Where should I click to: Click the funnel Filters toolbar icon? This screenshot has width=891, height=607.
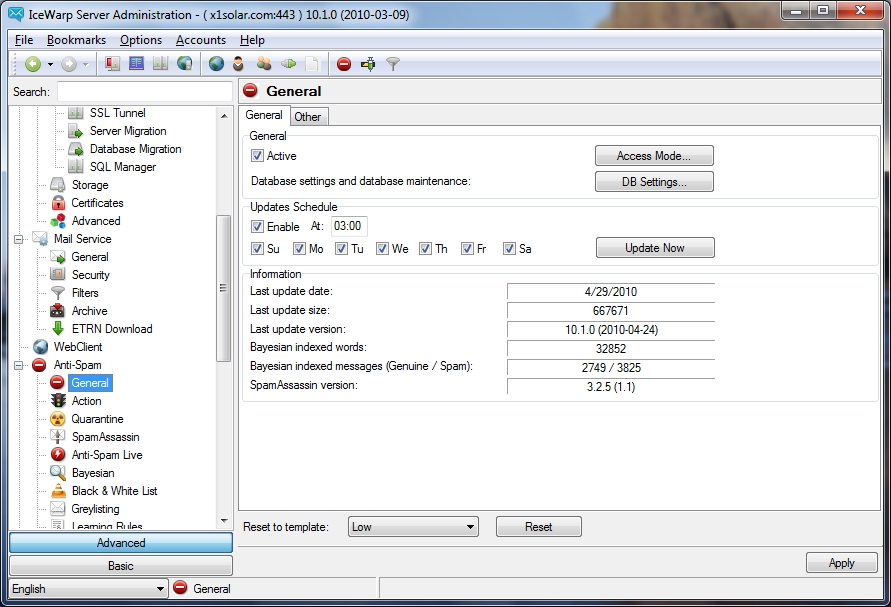393,64
